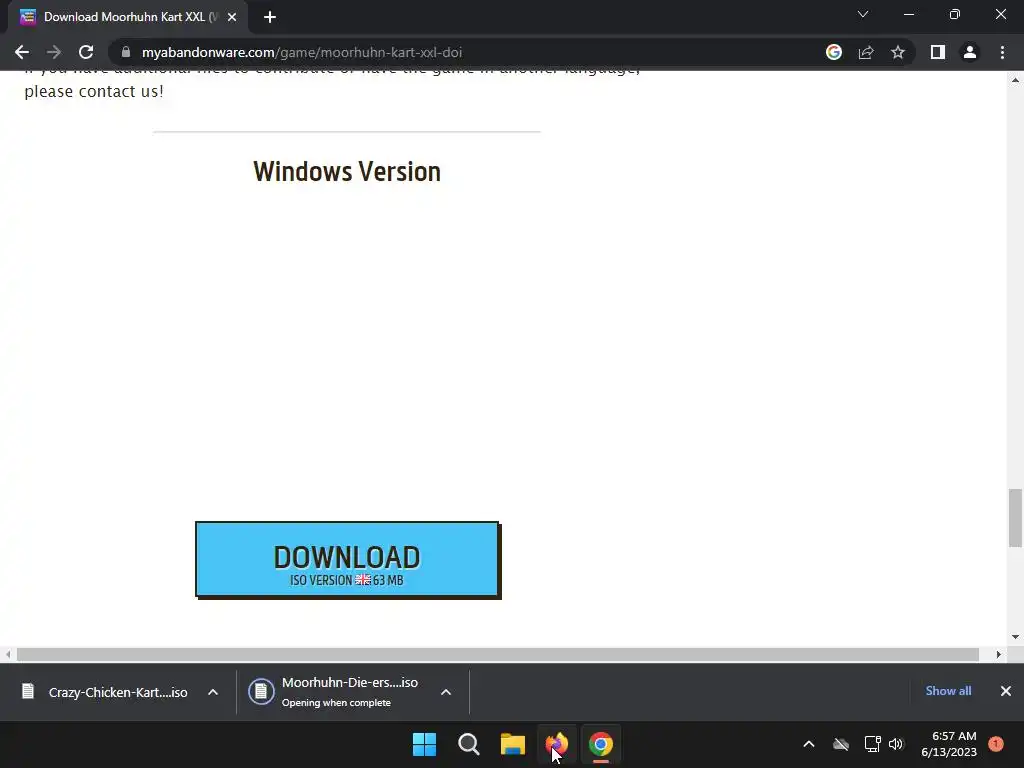The height and width of the screenshot is (768, 1024).
Task: Open the Chrome profile menu
Action: click(x=970, y=52)
